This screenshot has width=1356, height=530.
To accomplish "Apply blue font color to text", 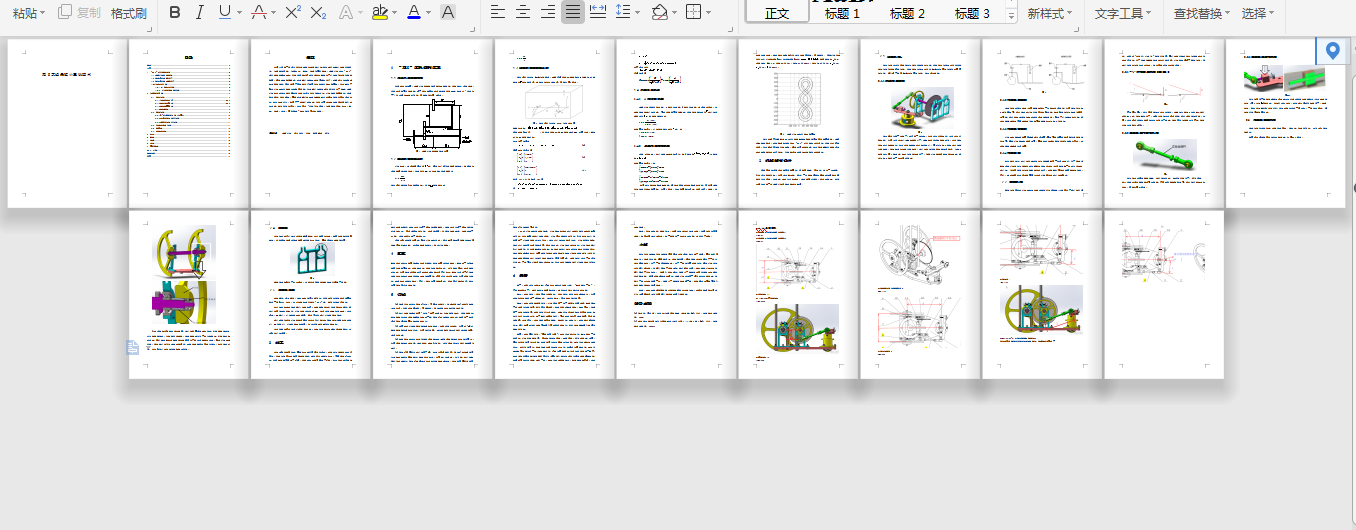I will (x=414, y=13).
